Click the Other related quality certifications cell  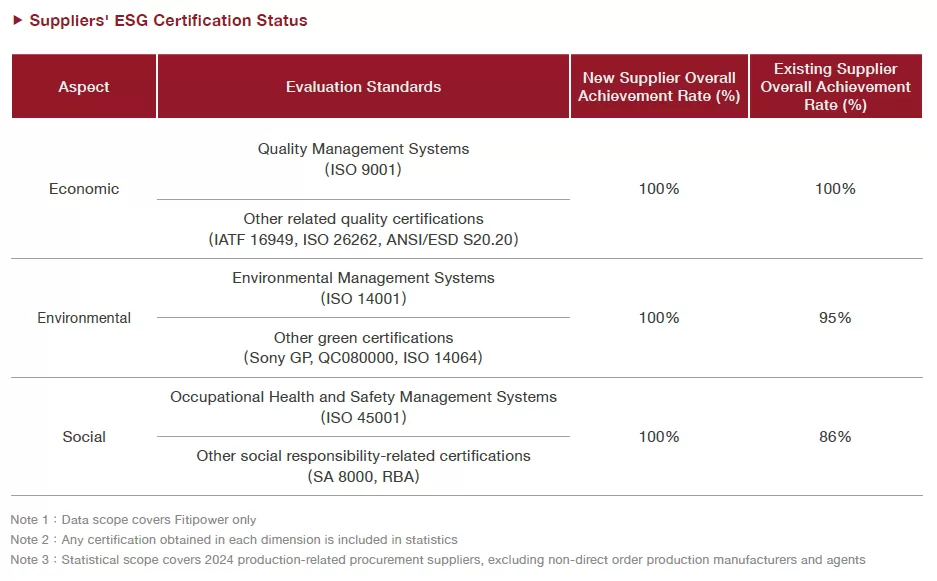coord(363,229)
